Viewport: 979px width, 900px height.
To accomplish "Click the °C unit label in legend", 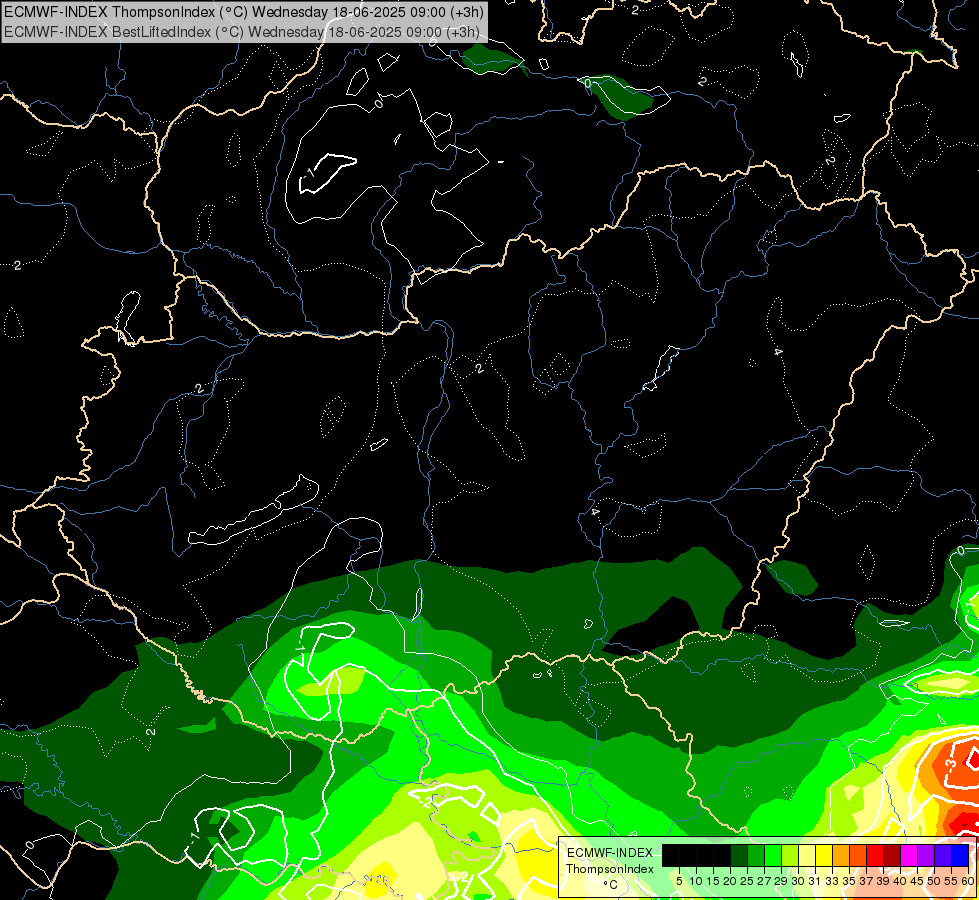I will 611,884.
